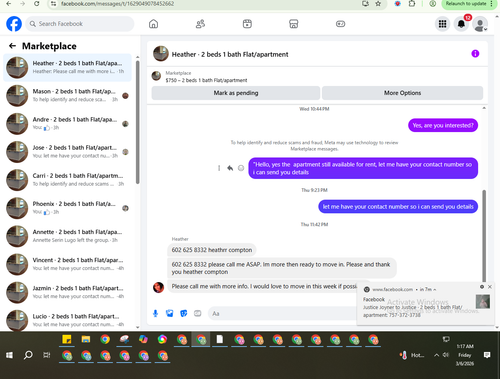Screen dimensions: 500x379
Task: Open the Mason conversation in the list
Action: (68, 96)
